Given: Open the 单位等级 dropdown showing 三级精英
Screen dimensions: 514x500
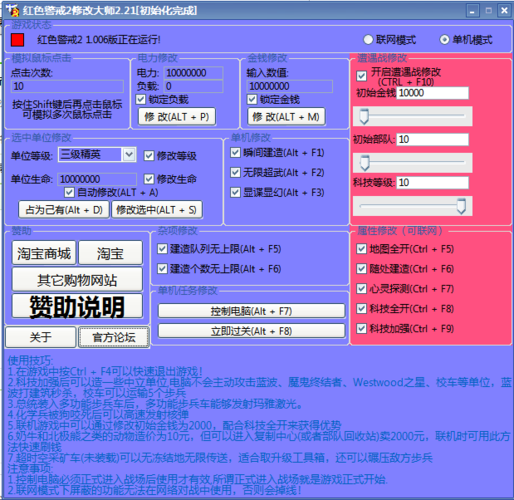Looking at the screenshot, I should [x=97, y=155].
